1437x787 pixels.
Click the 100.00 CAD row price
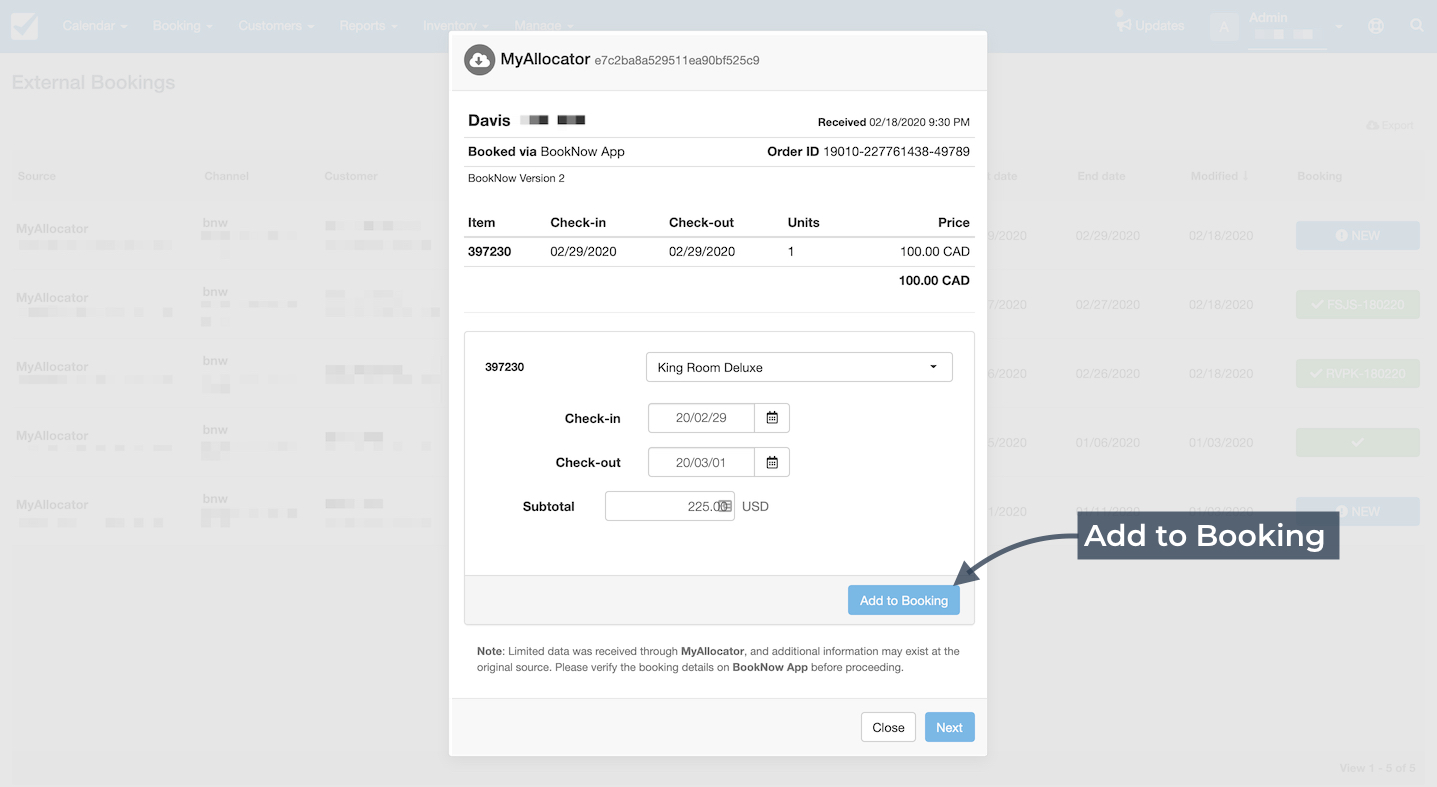(x=935, y=251)
